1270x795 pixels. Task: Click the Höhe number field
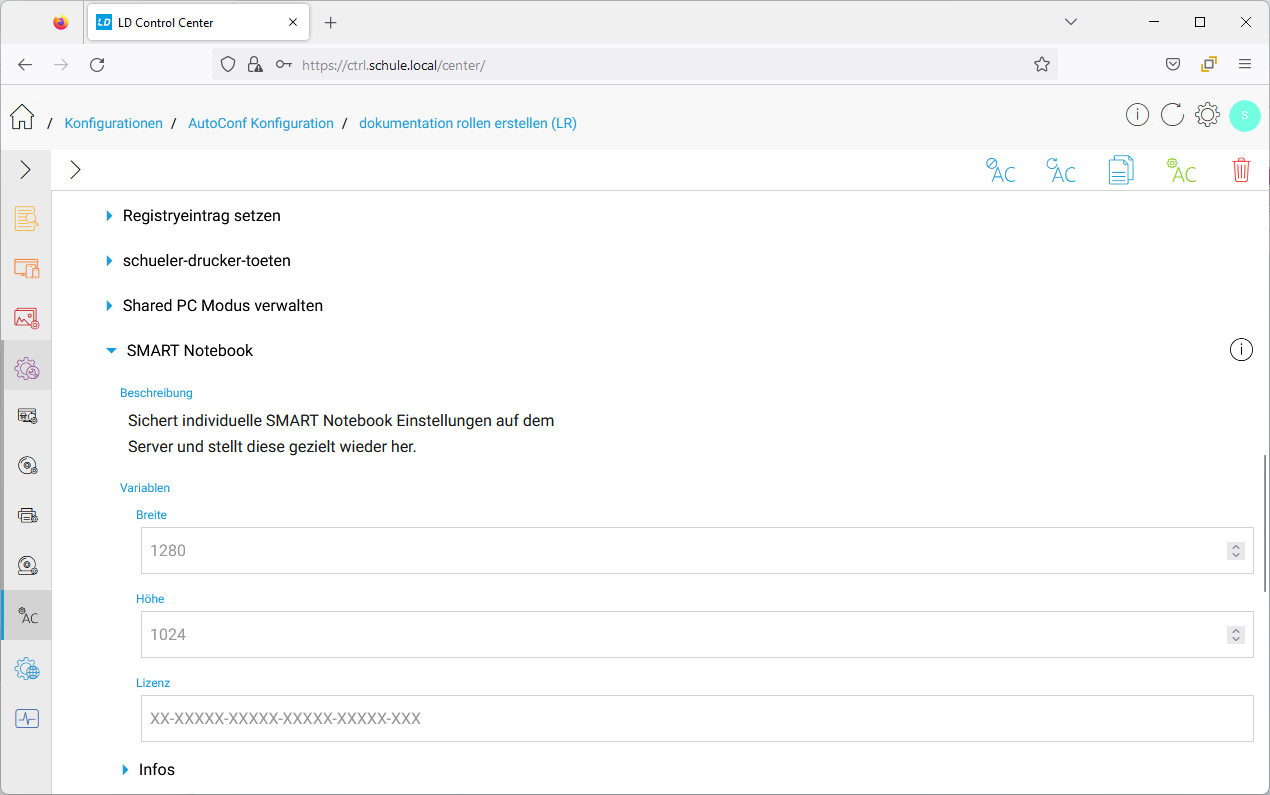tap(697, 634)
